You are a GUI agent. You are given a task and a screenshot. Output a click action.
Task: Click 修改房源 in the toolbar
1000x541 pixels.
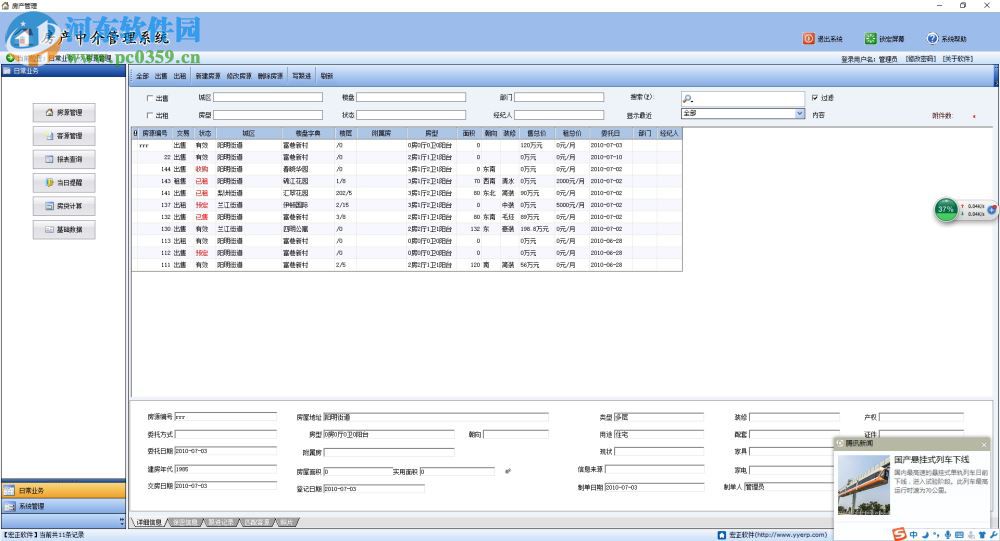pos(239,76)
